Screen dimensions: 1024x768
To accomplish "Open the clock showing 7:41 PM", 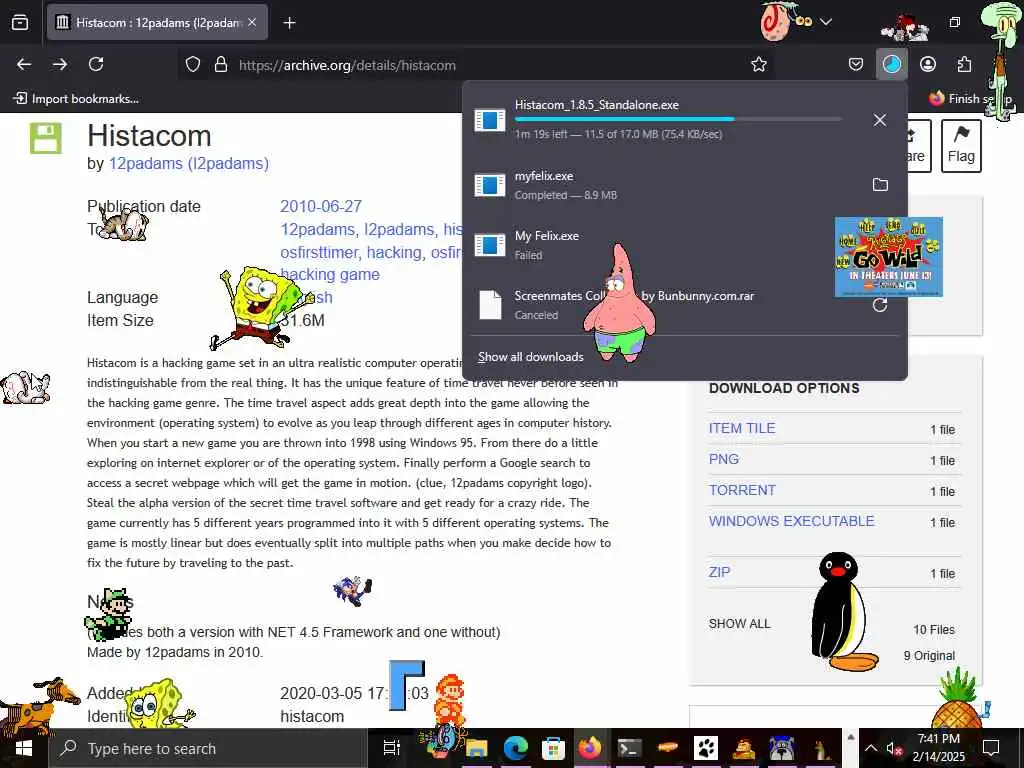I will pos(938,748).
